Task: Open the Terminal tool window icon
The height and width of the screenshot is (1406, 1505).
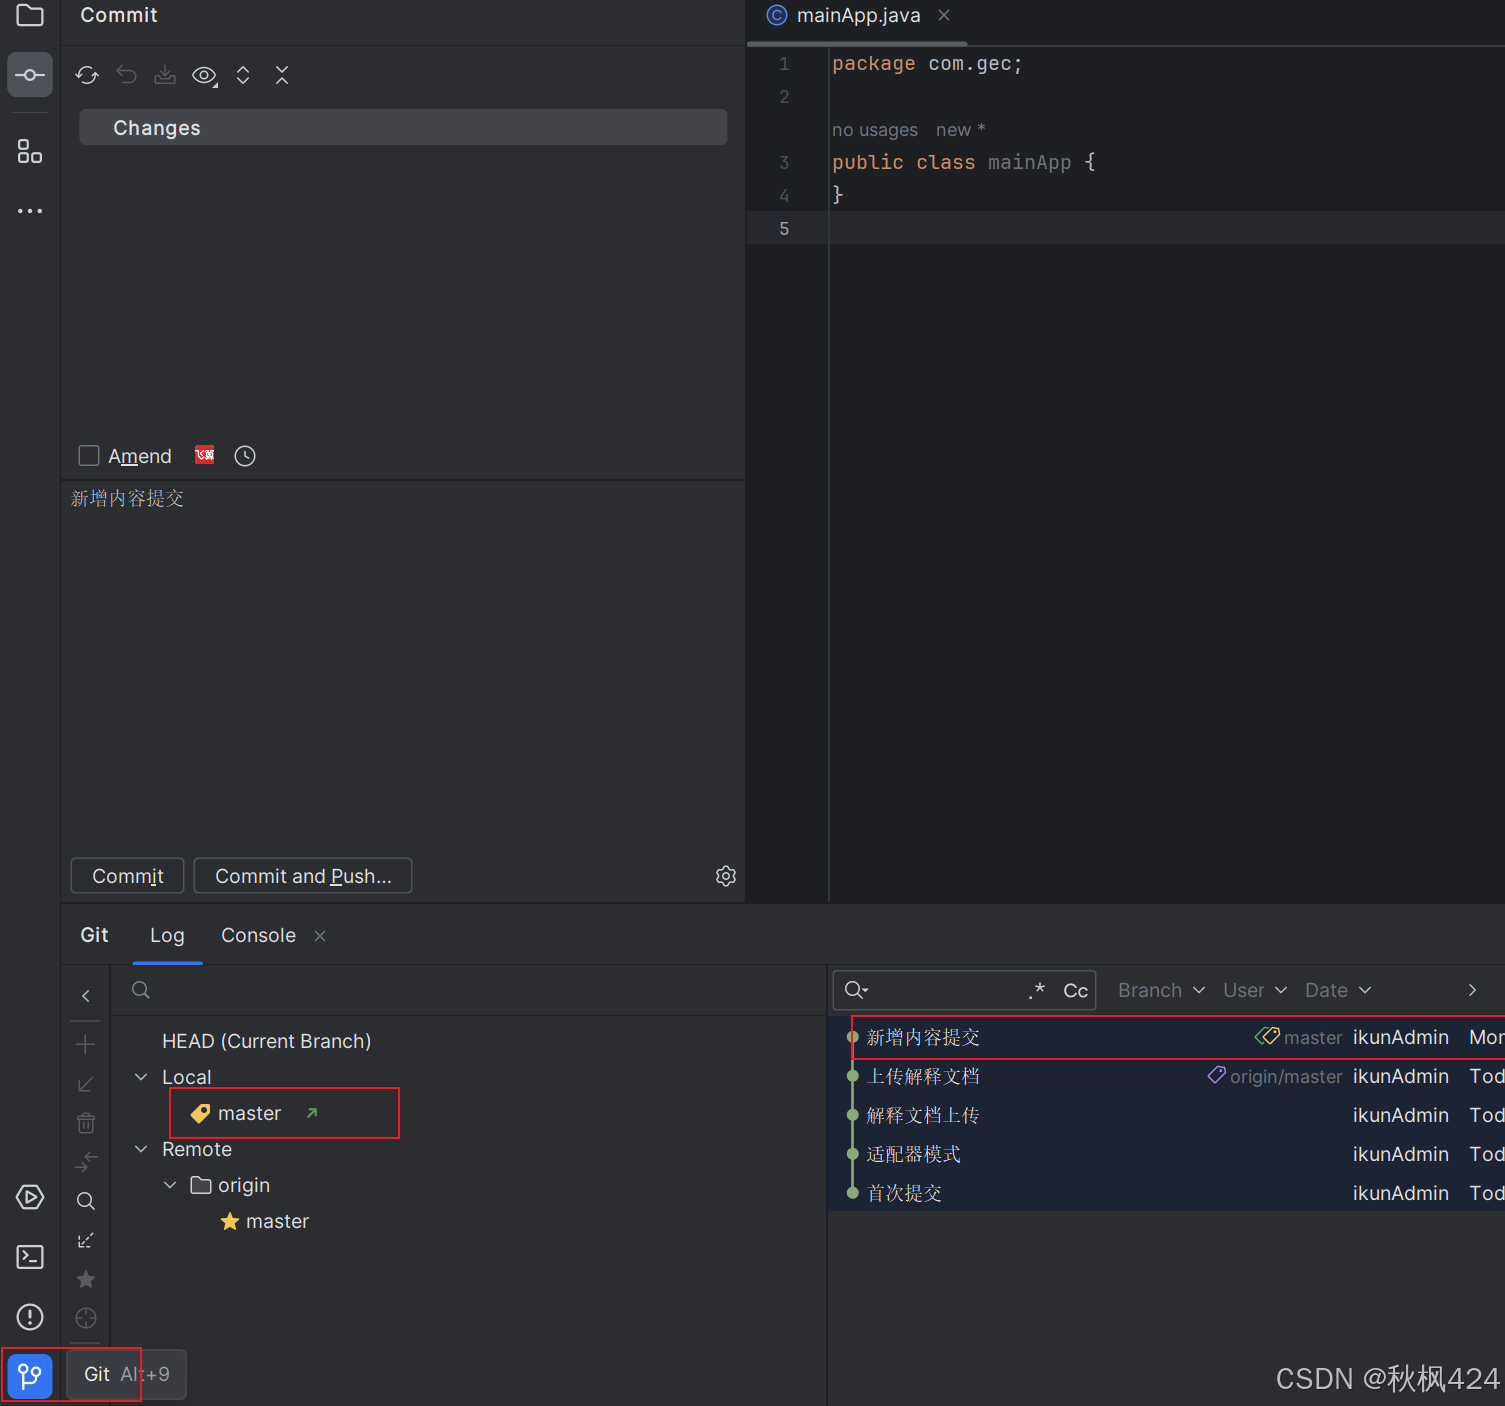Action: click(x=29, y=1257)
